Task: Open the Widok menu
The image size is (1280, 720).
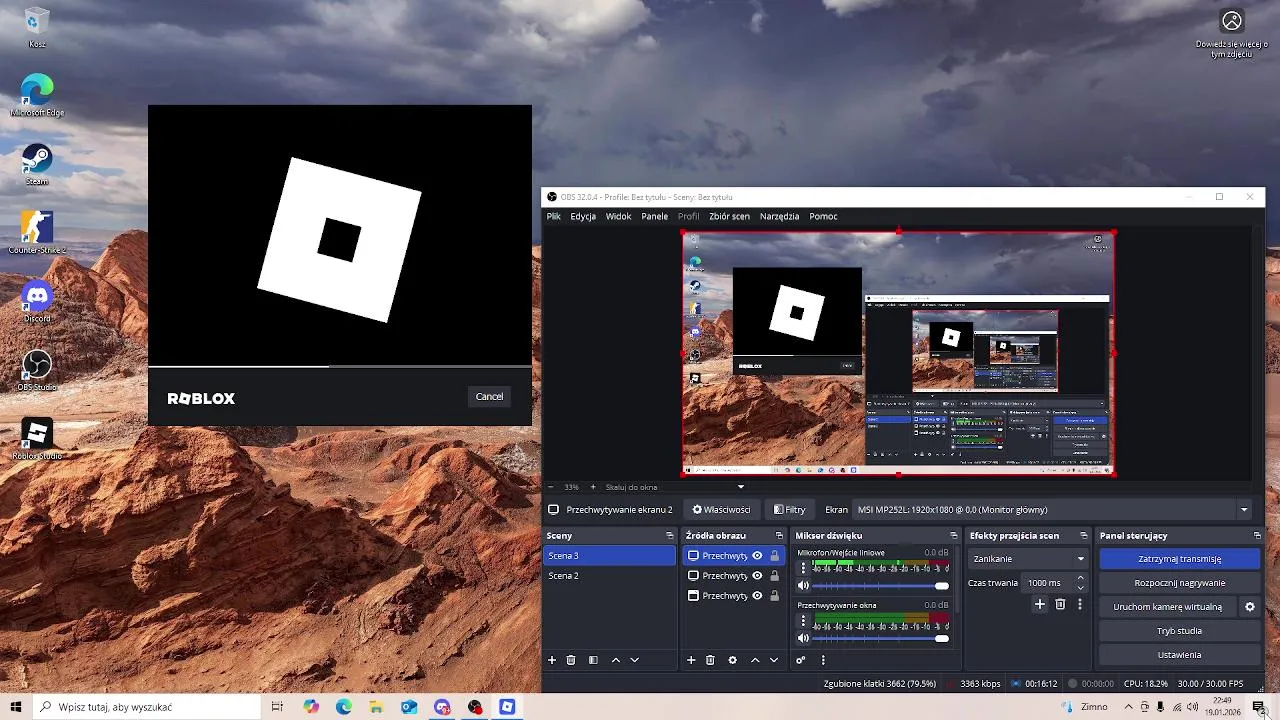Action: (x=618, y=216)
